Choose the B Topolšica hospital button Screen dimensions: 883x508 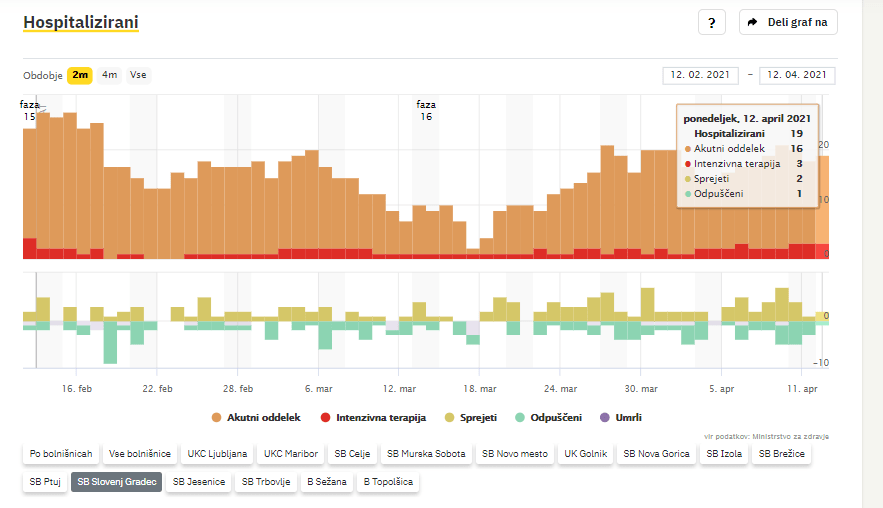pyautogui.click(x=389, y=482)
